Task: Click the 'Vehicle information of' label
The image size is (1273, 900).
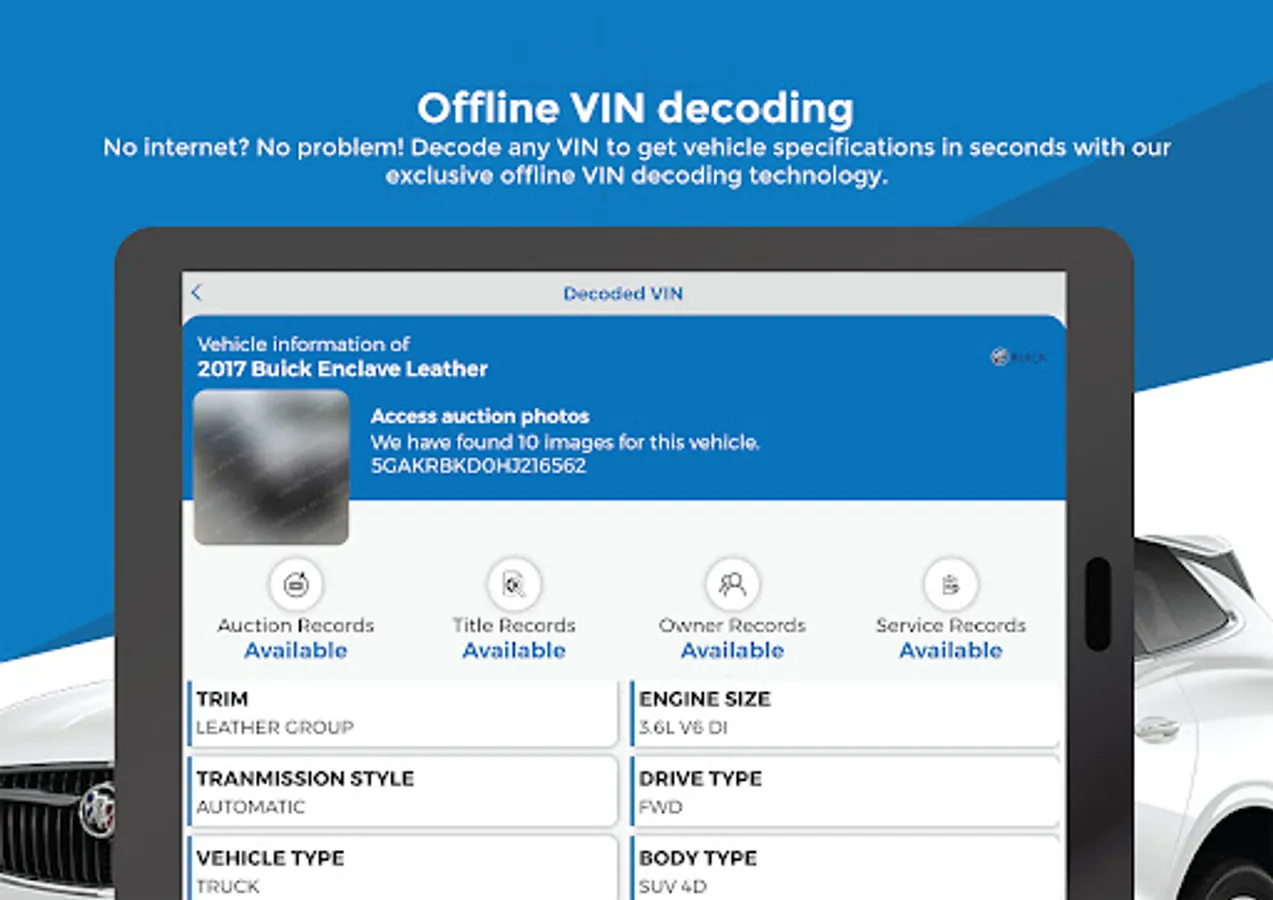Action: point(304,344)
